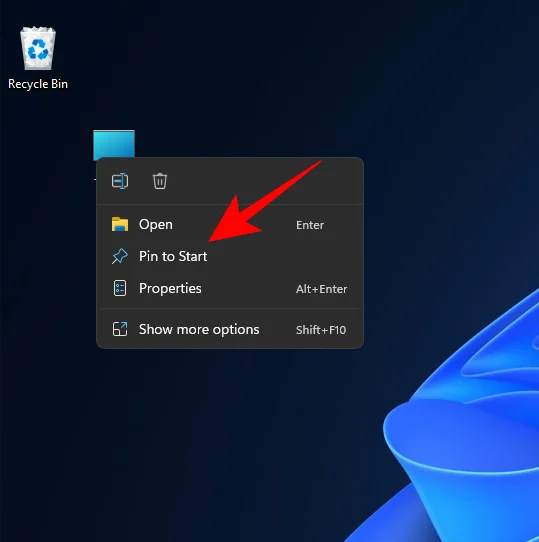539x542 pixels.
Task: Open the Recycle Bin desktop icon
Action: (x=38, y=48)
